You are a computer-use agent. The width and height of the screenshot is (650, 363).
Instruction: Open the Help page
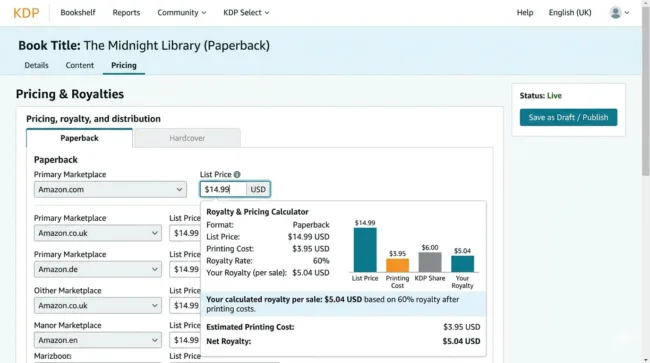point(525,12)
